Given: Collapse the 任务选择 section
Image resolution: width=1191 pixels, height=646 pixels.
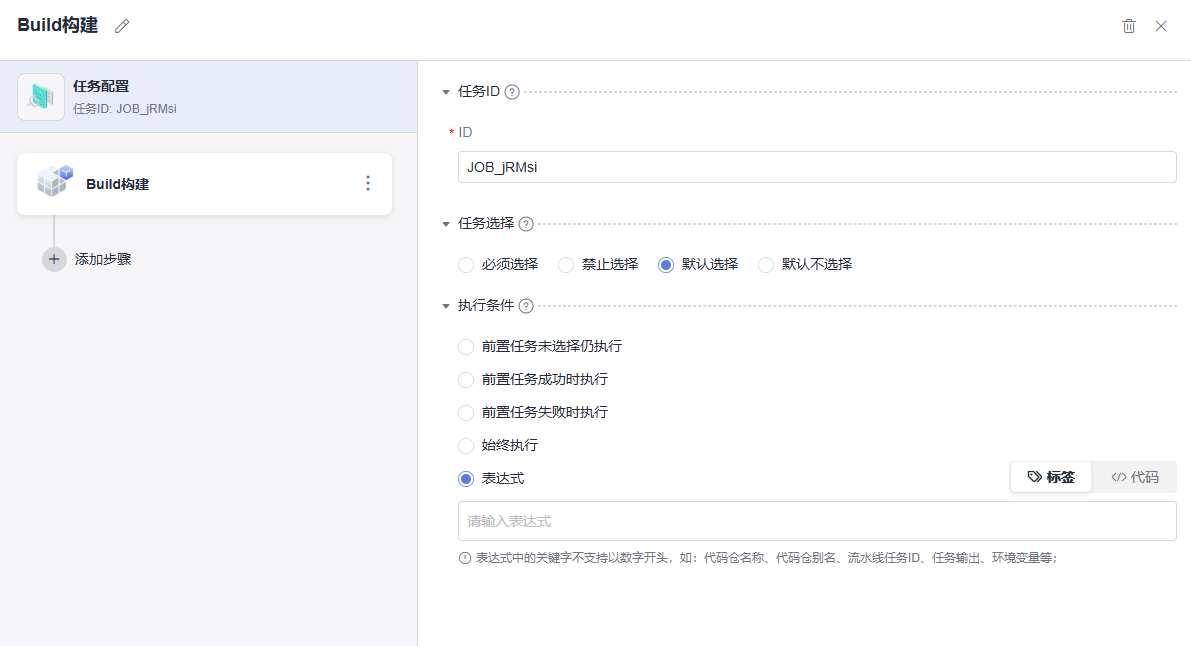Looking at the screenshot, I should click(446, 224).
